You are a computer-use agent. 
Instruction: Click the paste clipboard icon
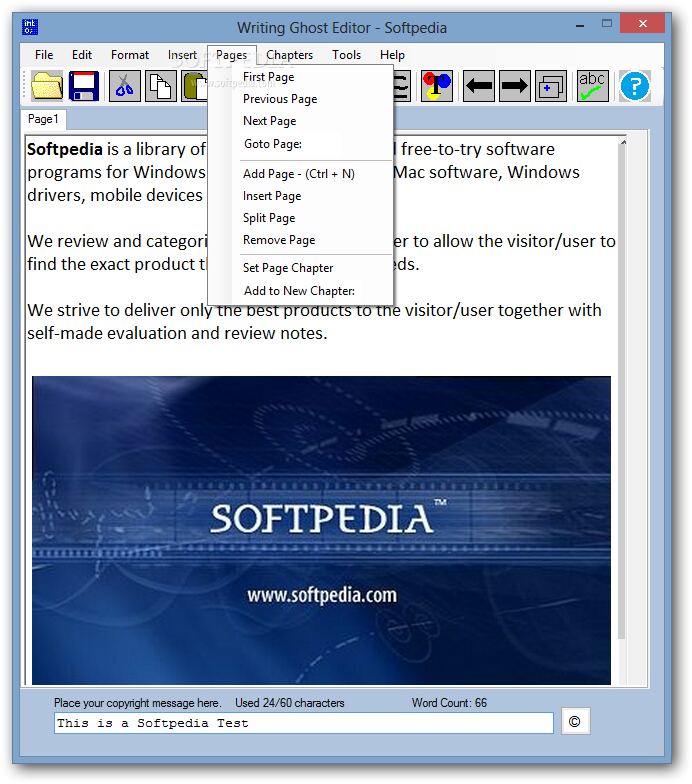[195, 86]
